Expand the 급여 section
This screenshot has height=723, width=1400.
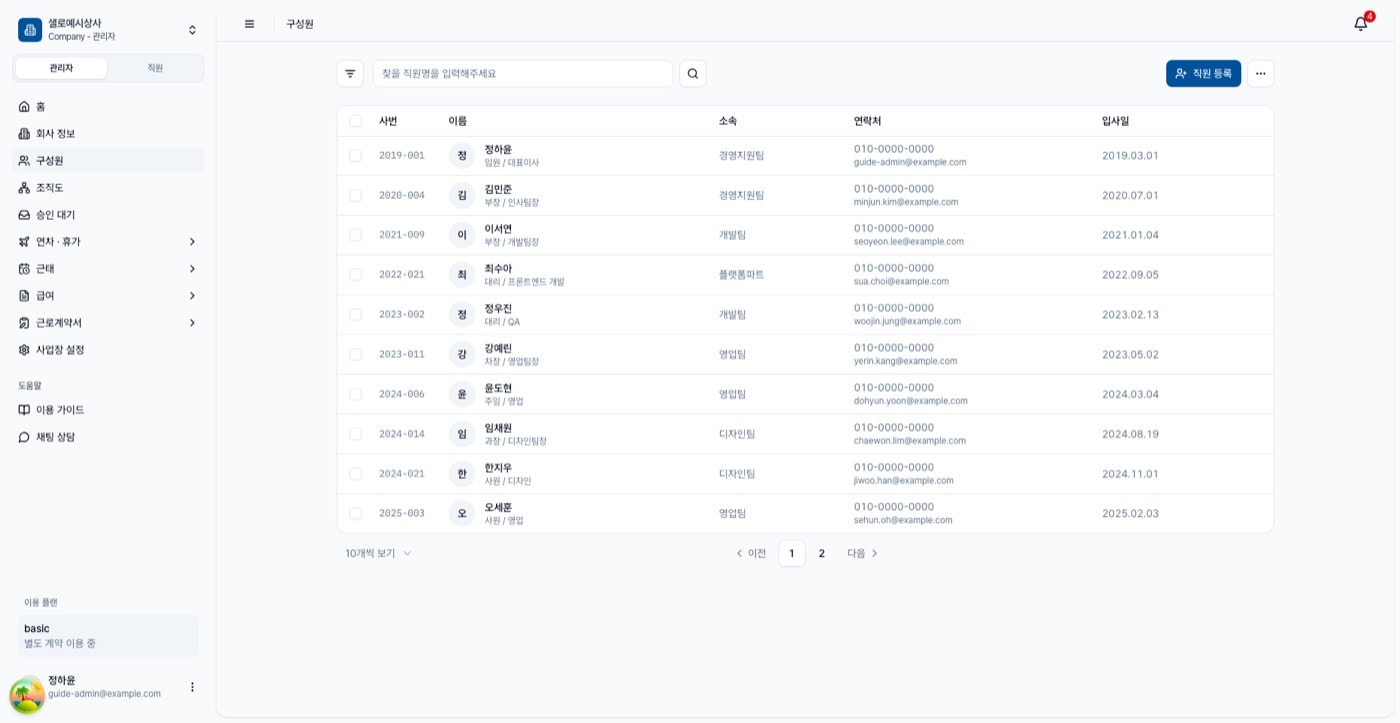[x=108, y=296]
